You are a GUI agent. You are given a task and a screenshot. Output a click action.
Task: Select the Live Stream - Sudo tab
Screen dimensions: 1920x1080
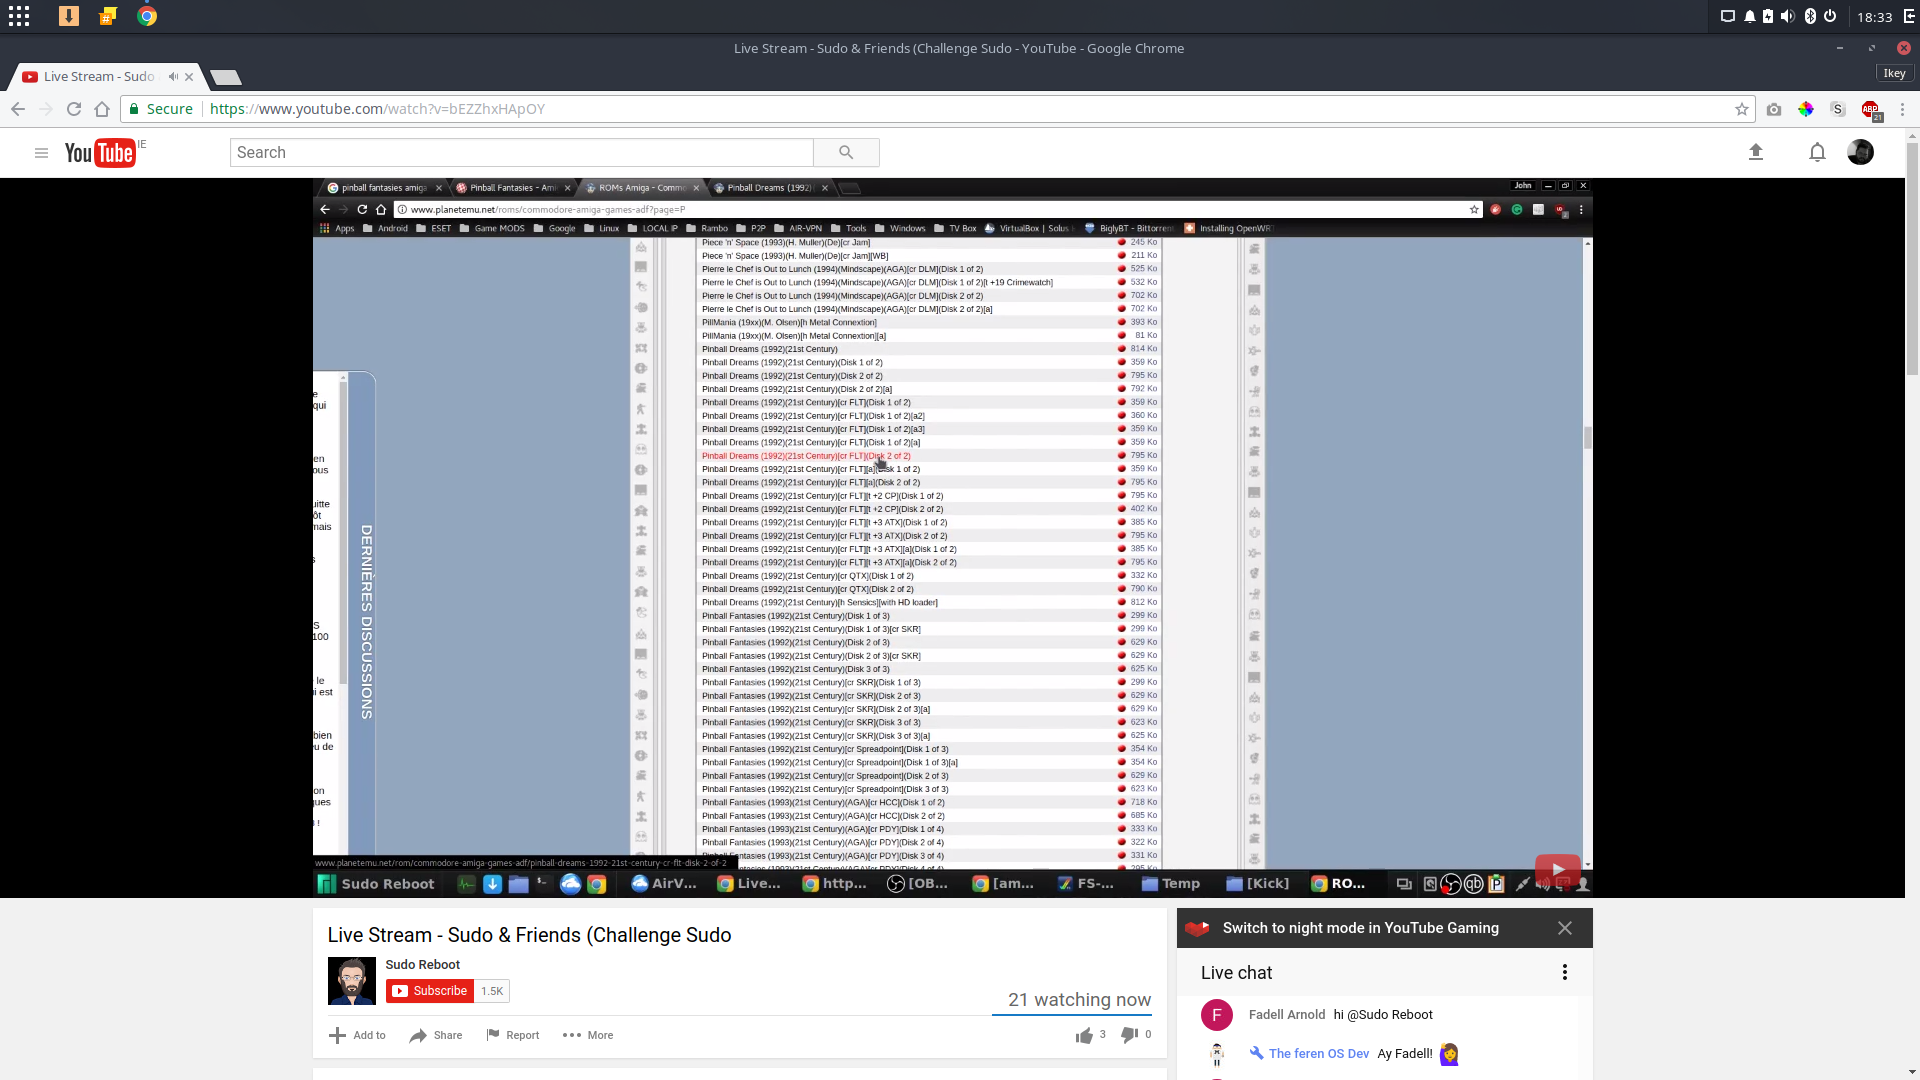pos(99,76)
